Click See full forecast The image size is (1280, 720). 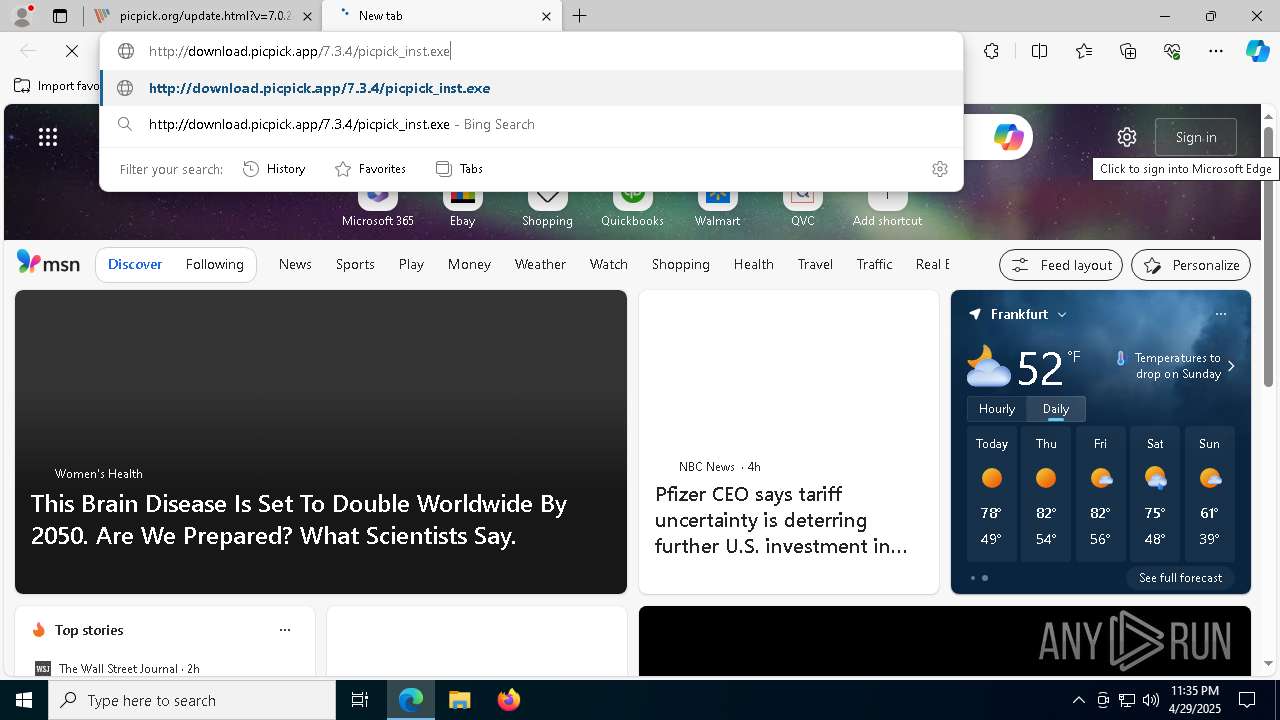coord(1180,578)
